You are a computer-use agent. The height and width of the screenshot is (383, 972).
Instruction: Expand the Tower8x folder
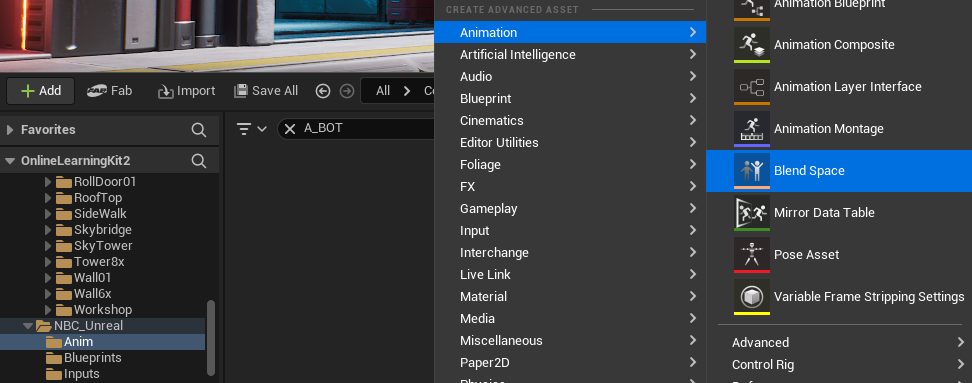pos(48,262)
